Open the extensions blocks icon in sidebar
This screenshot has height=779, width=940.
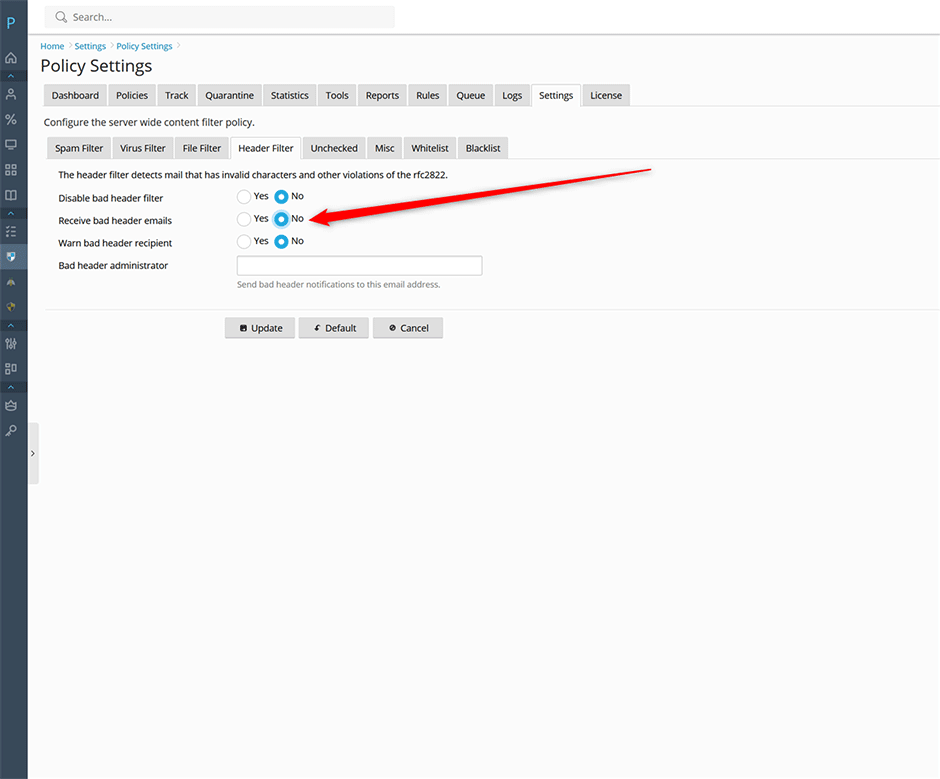11,368
